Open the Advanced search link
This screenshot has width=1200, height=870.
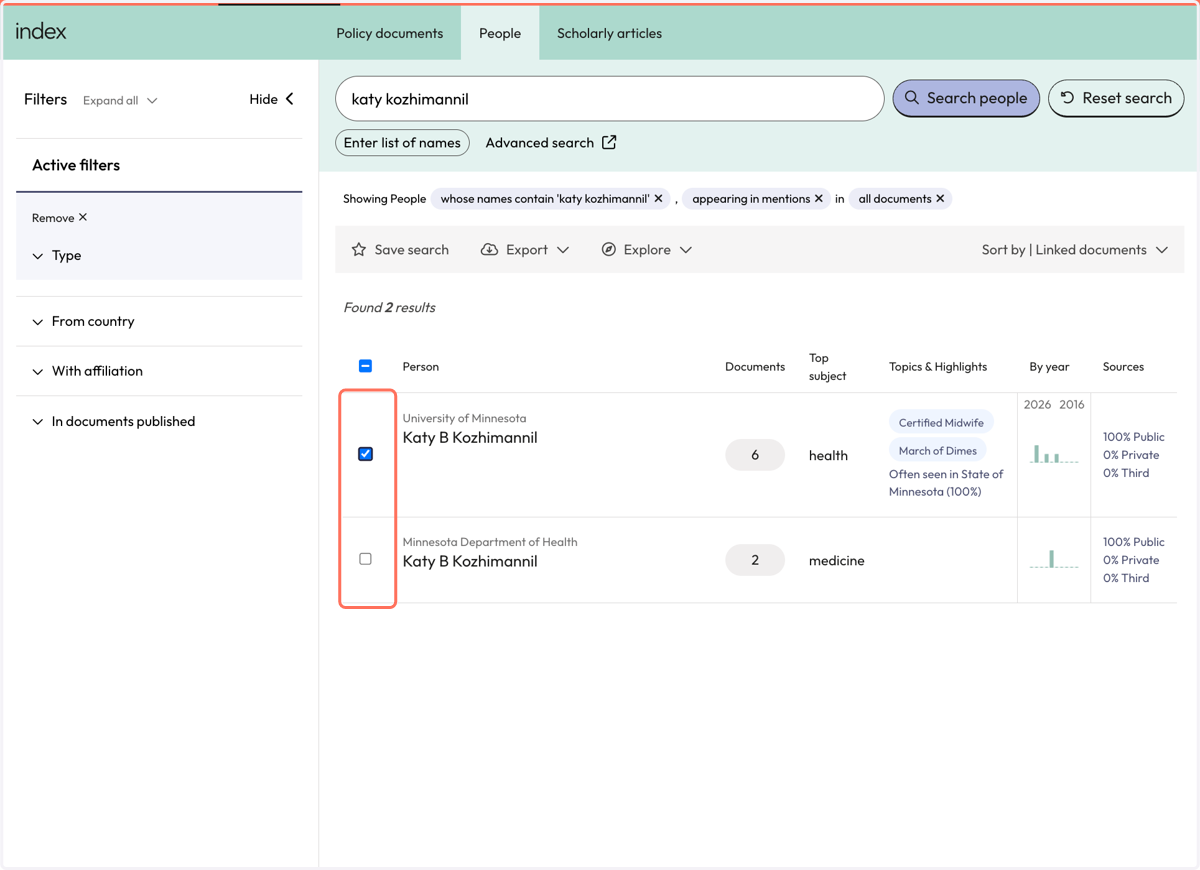coord(550,143)
